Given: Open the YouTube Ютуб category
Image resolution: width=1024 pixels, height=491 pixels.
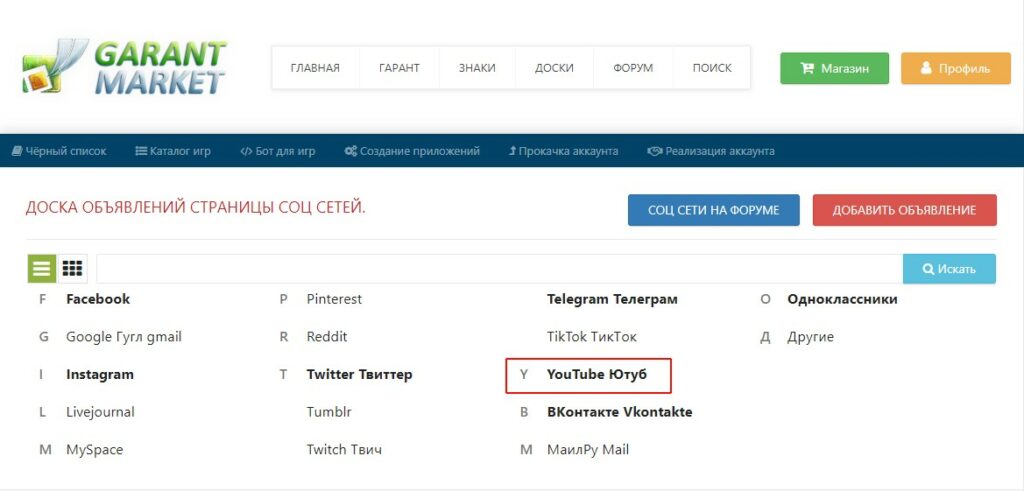Looking at the screenshot, I should [597, 375].
